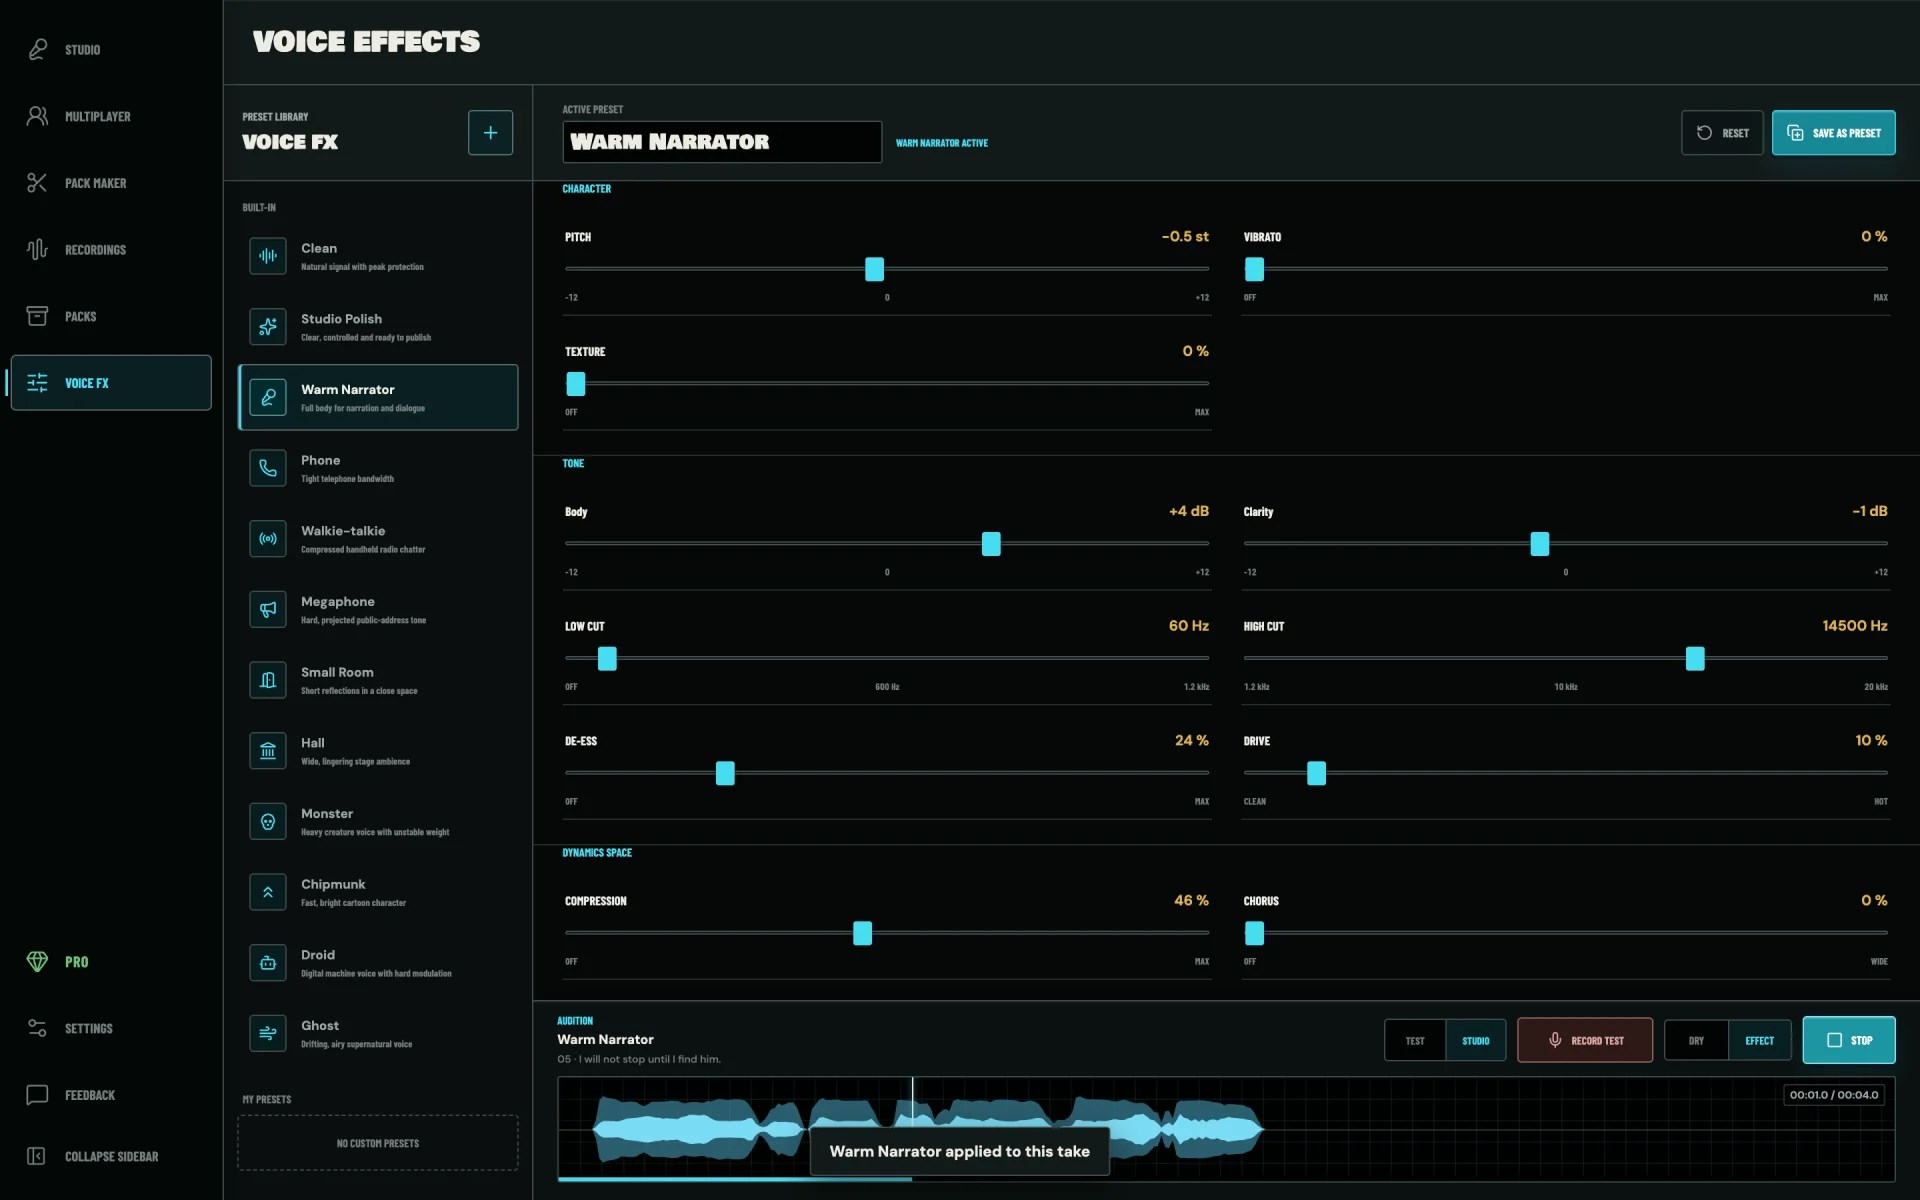Choose the Warm Narrator preset row

378,397
